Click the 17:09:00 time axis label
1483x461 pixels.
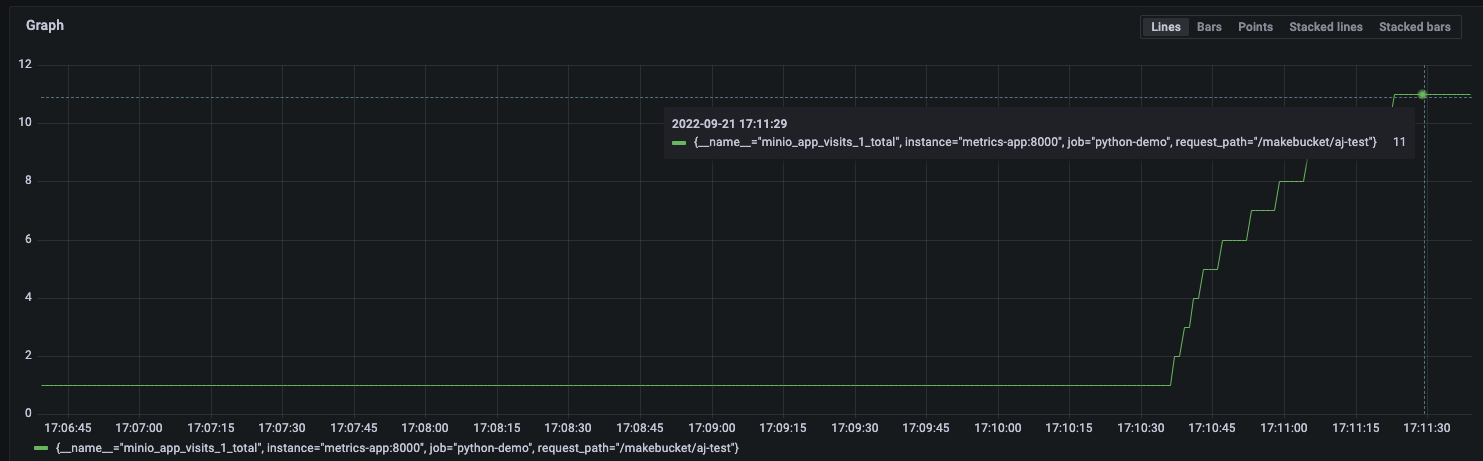click(711, 428)
